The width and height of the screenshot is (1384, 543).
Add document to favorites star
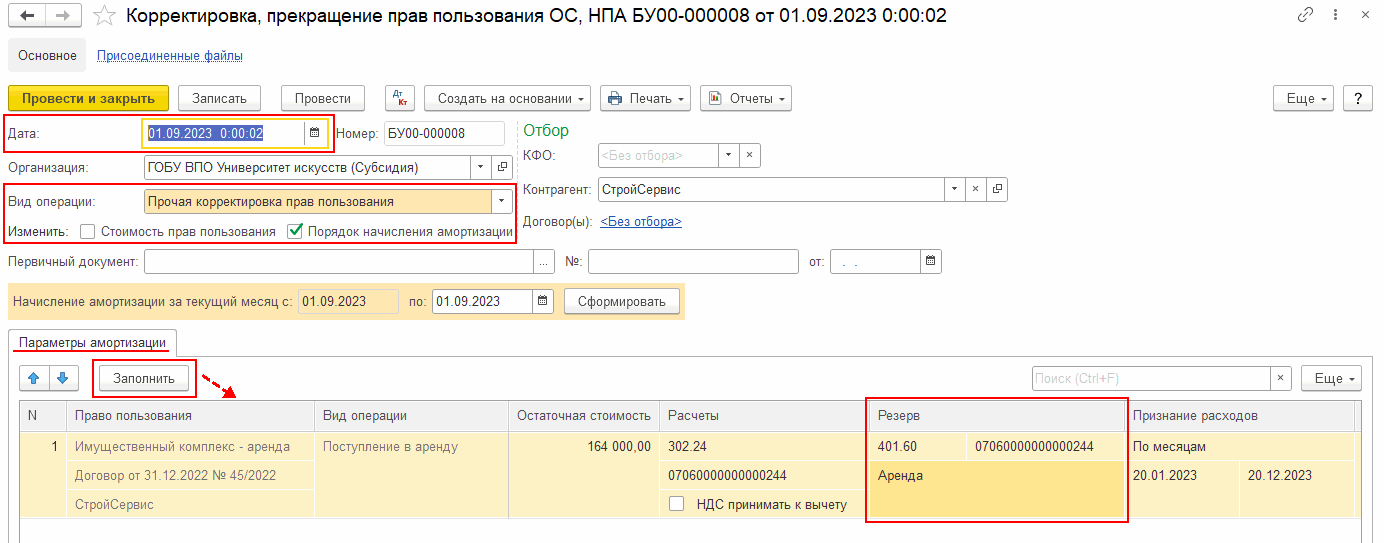[x=104, y=16]
